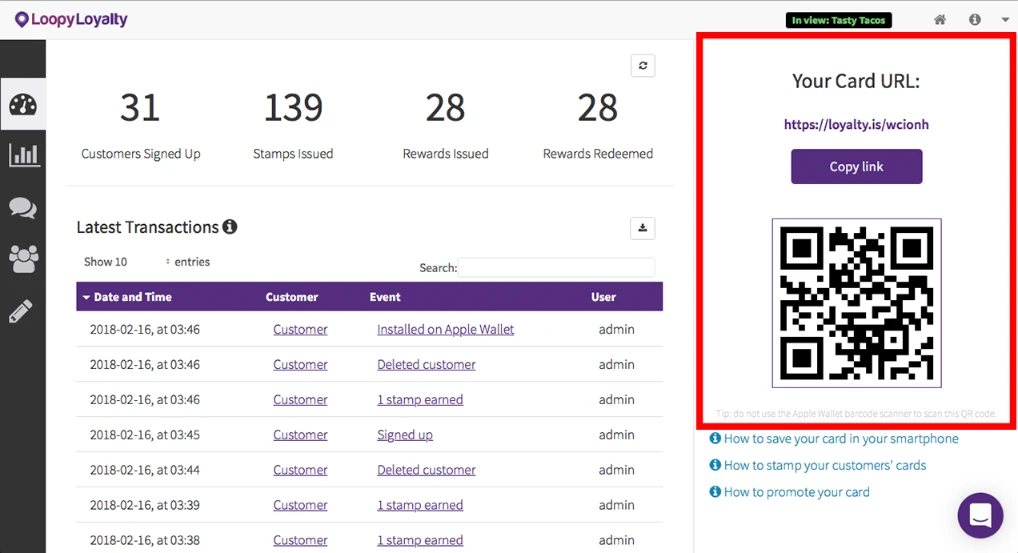Click the Copy link button
This screenshot has width=1018, height=553.
(856, 167)
